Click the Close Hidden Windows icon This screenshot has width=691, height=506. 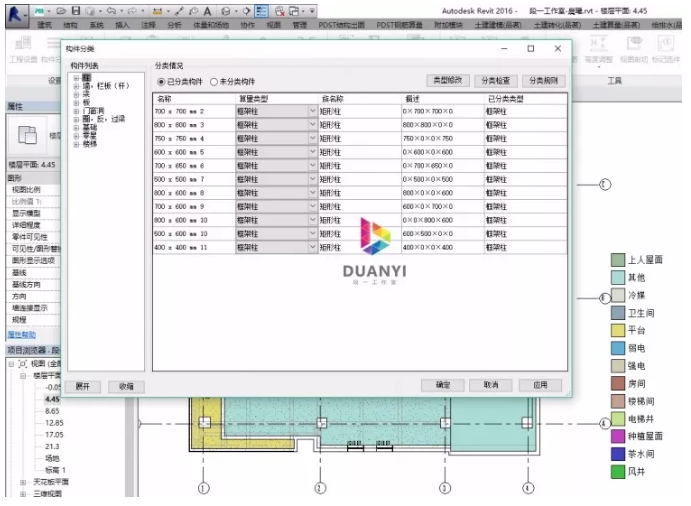pyautogui.click(x=279, y=11)
